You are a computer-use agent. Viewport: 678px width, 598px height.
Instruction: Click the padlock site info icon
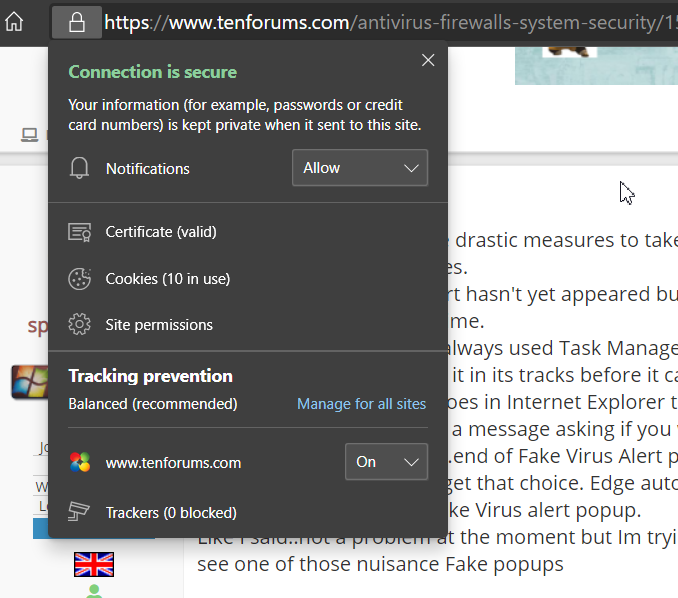pos(77,21)
